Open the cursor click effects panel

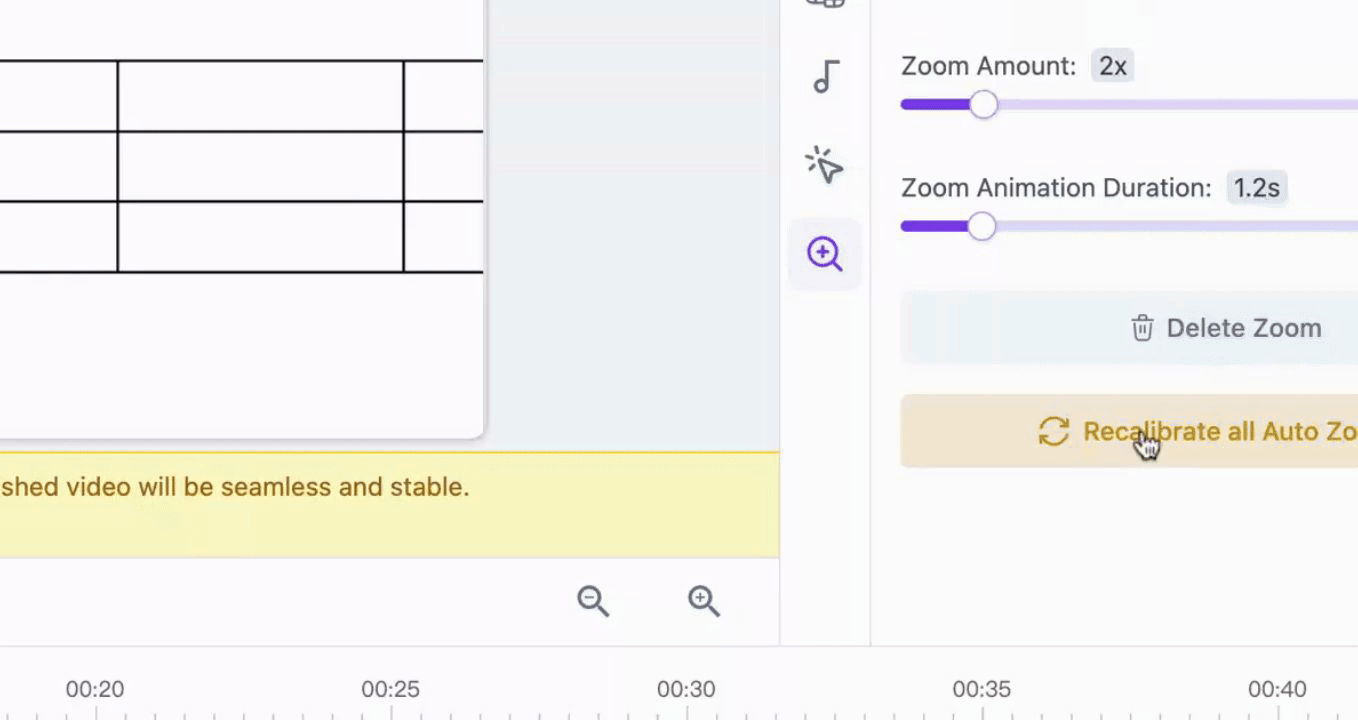pyautogui.click(x=825, y=165)
